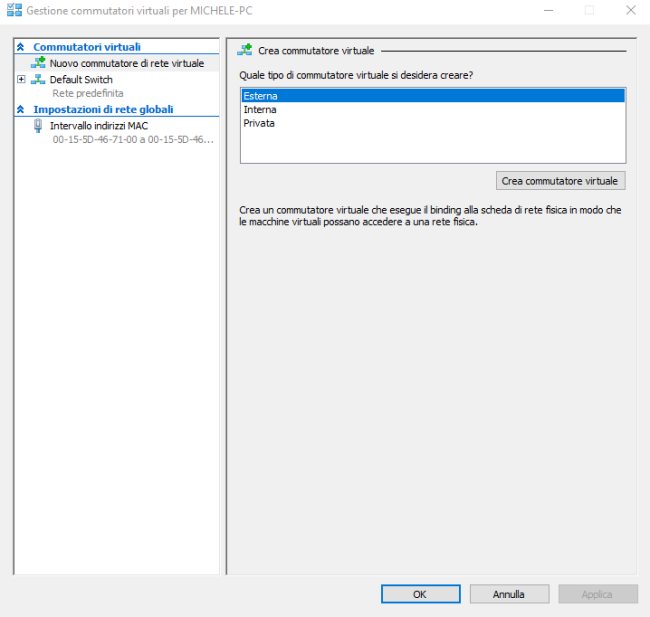
Task: Click the 'Rete predefinita' subtitle text
Action: coord(88,93)
